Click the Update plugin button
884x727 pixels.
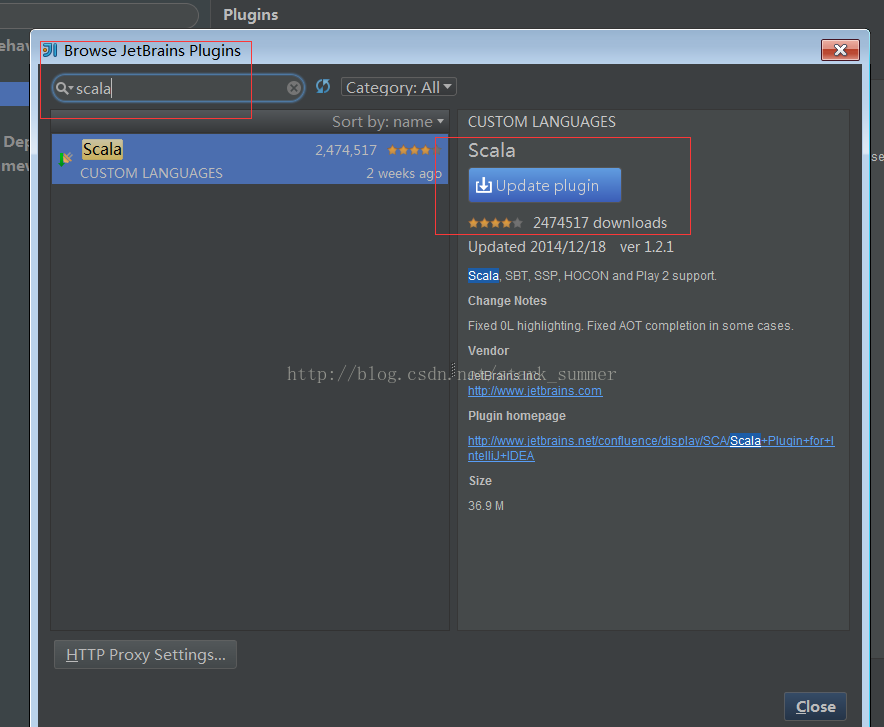tap(544, 184)
